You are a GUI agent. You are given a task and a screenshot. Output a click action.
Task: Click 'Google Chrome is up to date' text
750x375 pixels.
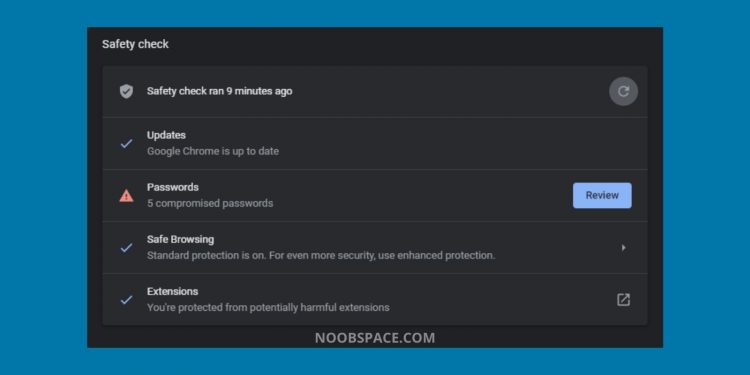pos(213,151)
